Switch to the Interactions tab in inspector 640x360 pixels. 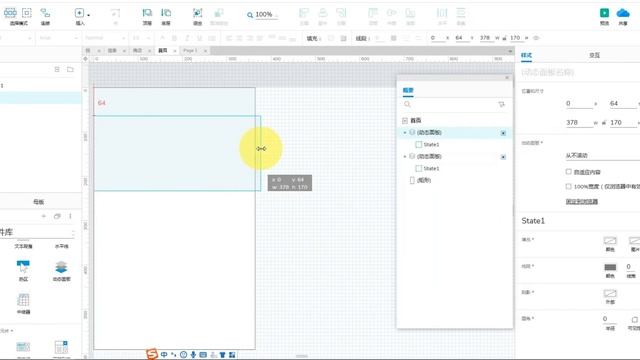coord(594,55)
